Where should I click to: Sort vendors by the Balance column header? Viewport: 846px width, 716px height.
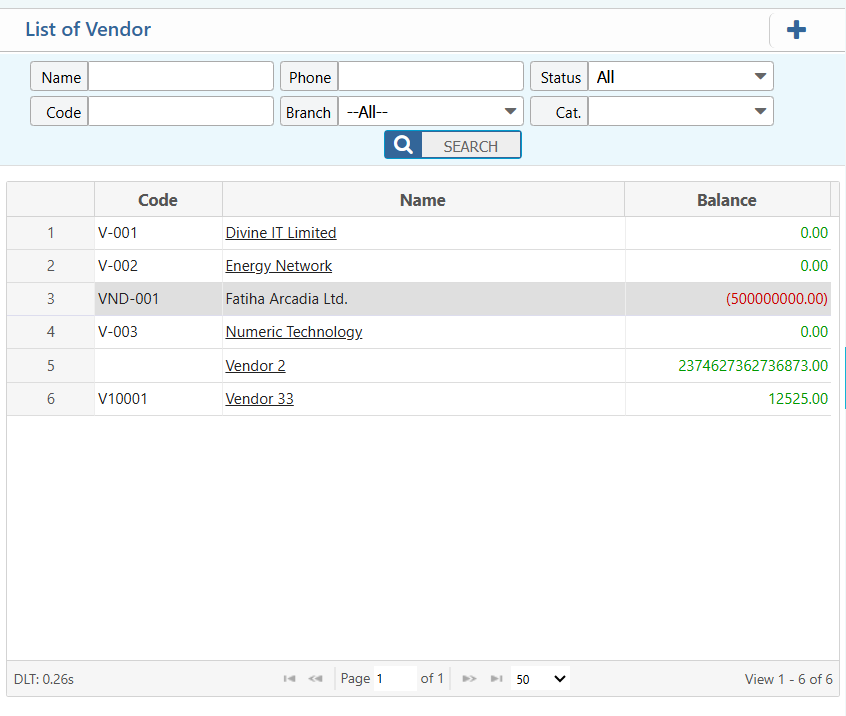[x=727, y=199]
